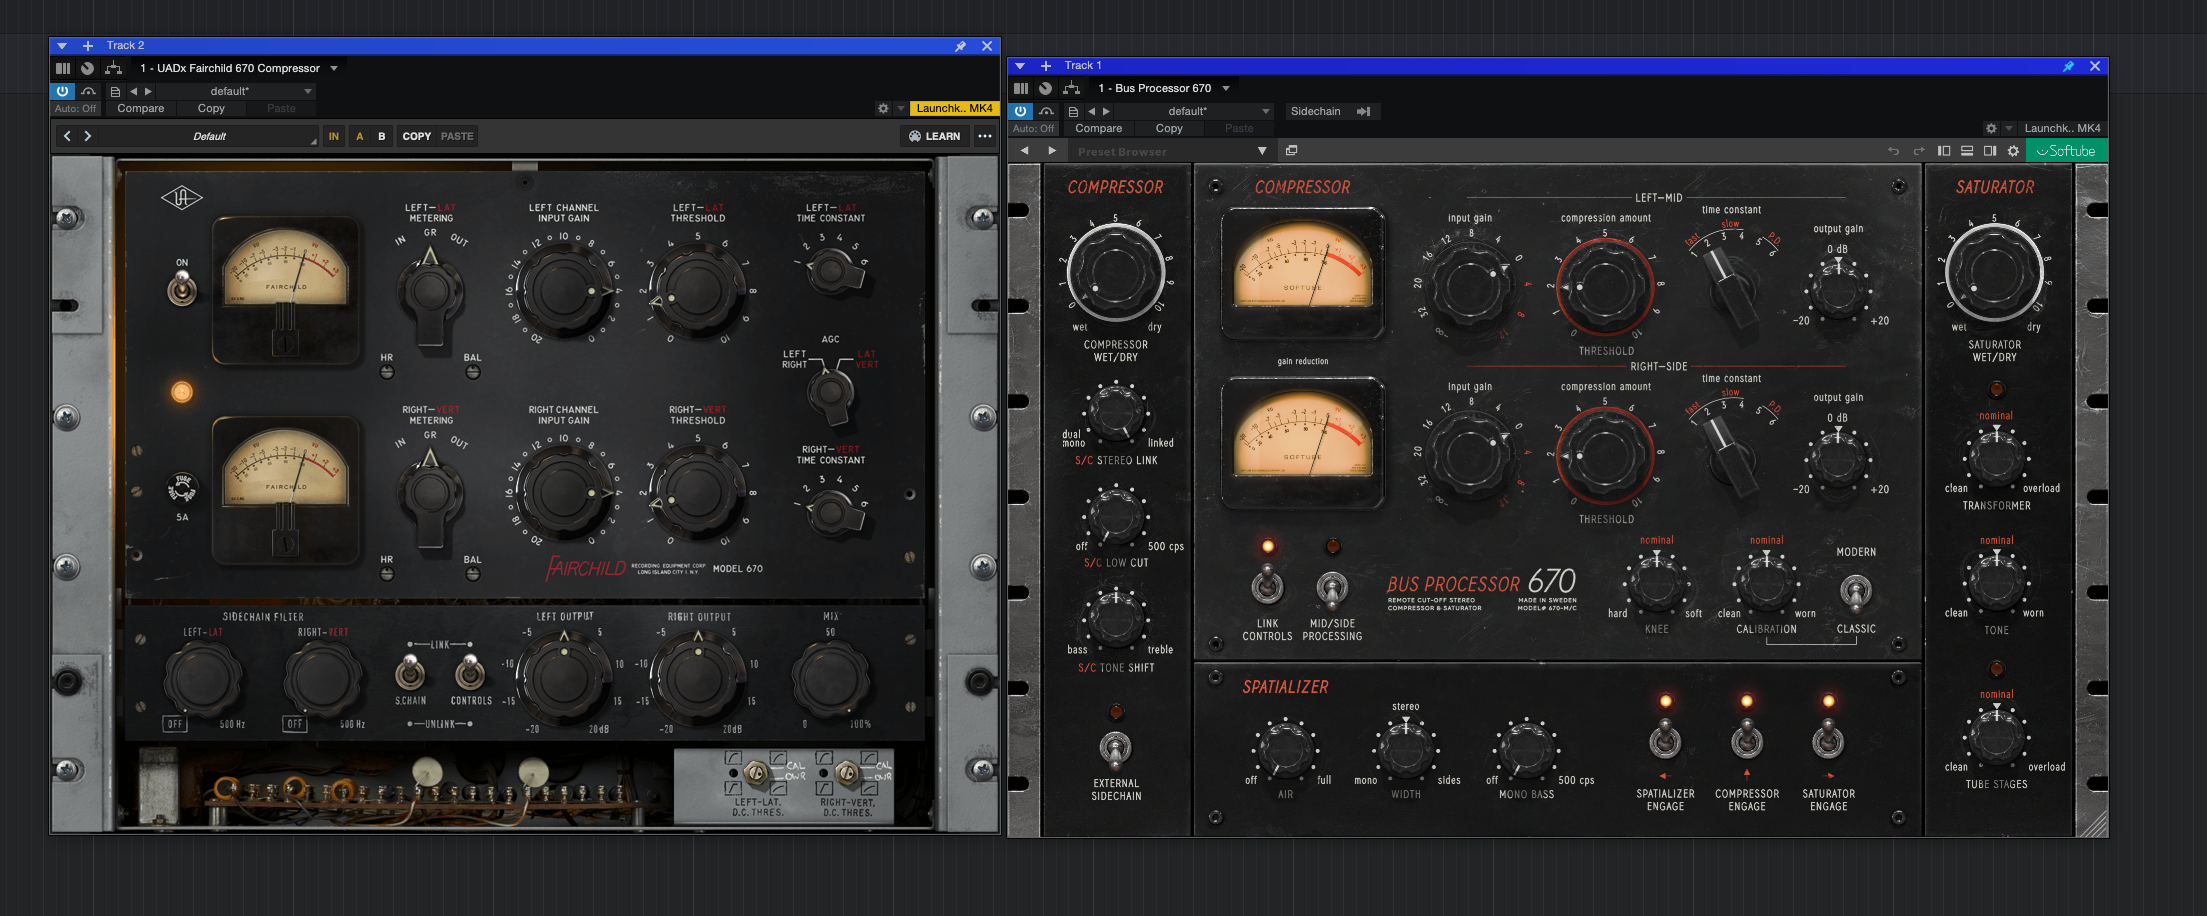Toggle the LINK CONTROLS switch on Bus Processor
2207x916 pixels.
pyautogui.click(x=1267, y=586)
